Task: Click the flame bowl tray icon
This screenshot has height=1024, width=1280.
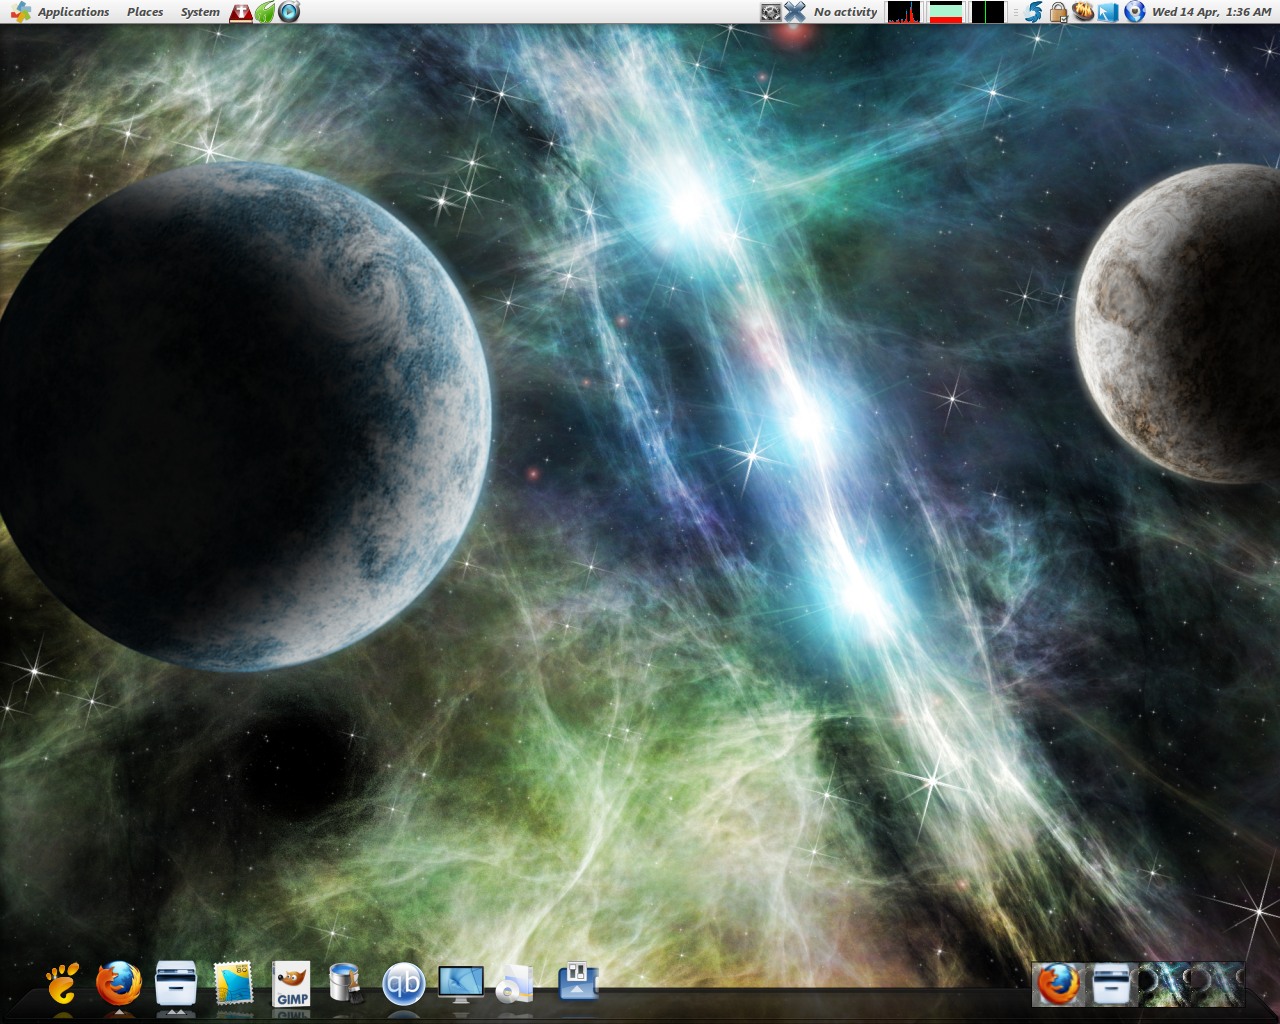Action: pyautogui.click(x=1083, y=12)
